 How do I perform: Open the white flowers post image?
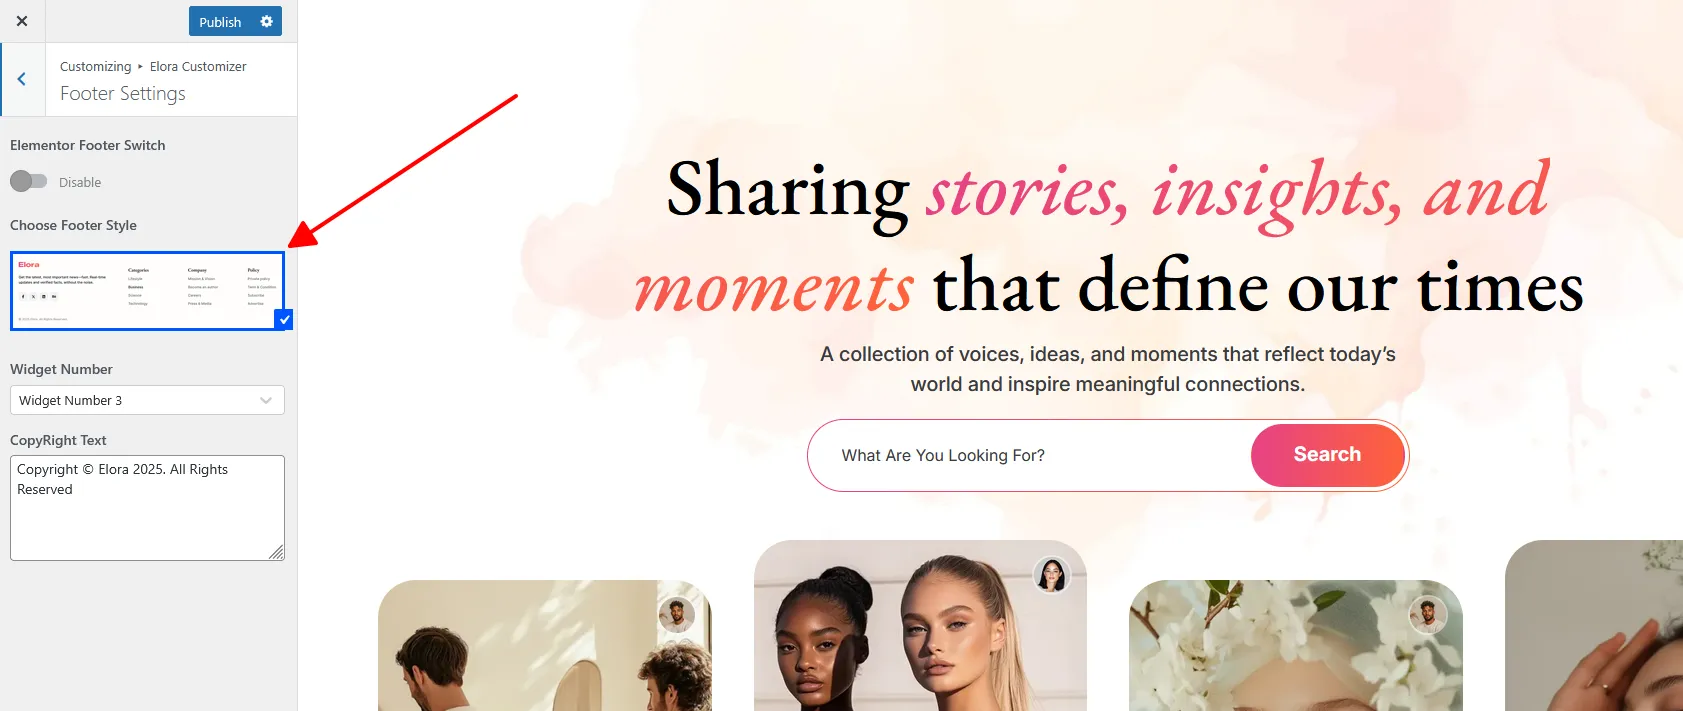1296,646
